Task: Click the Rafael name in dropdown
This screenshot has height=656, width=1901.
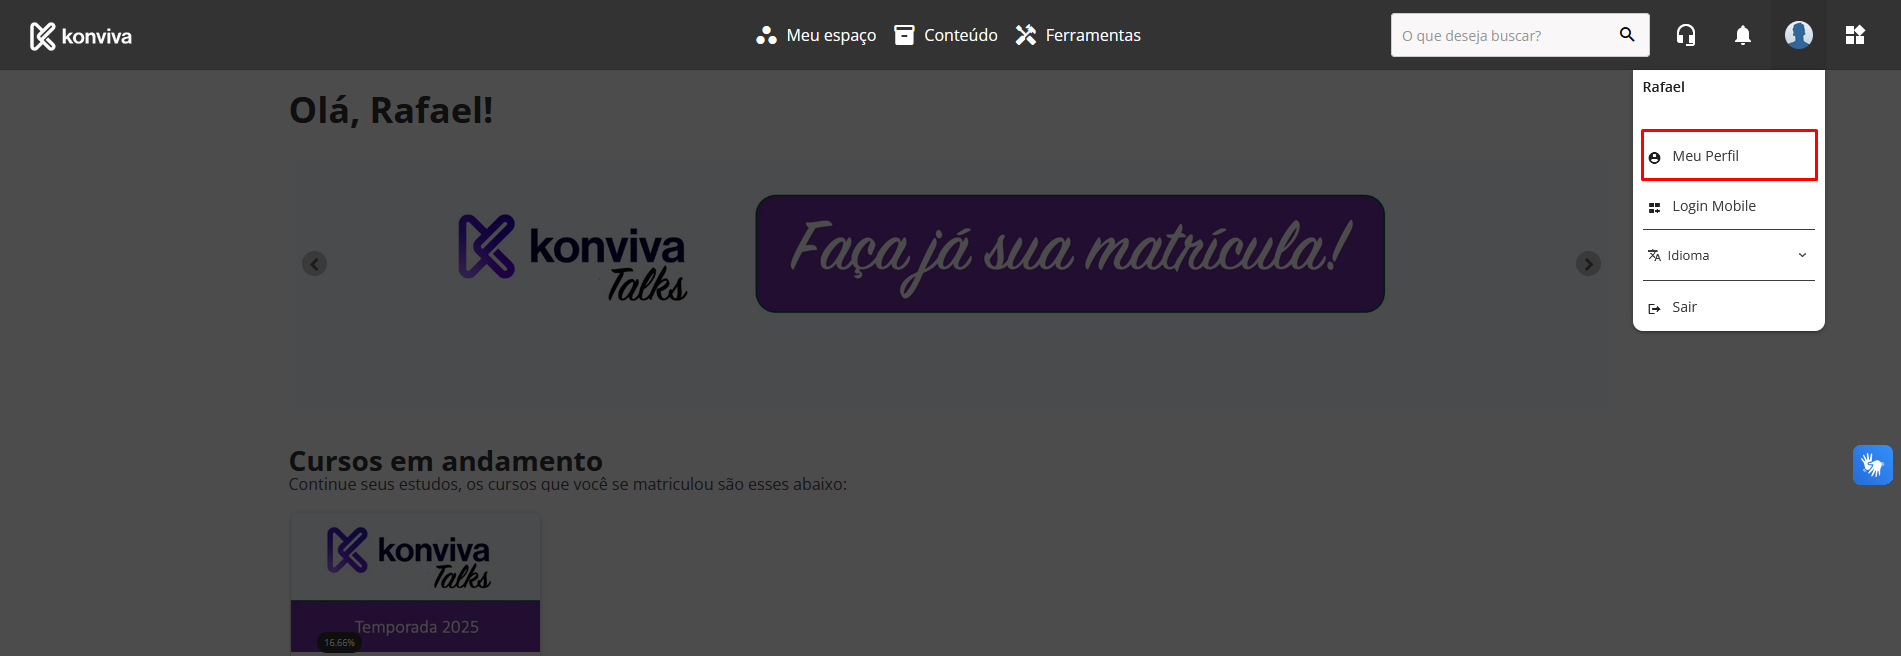Action: (1664, 87)
